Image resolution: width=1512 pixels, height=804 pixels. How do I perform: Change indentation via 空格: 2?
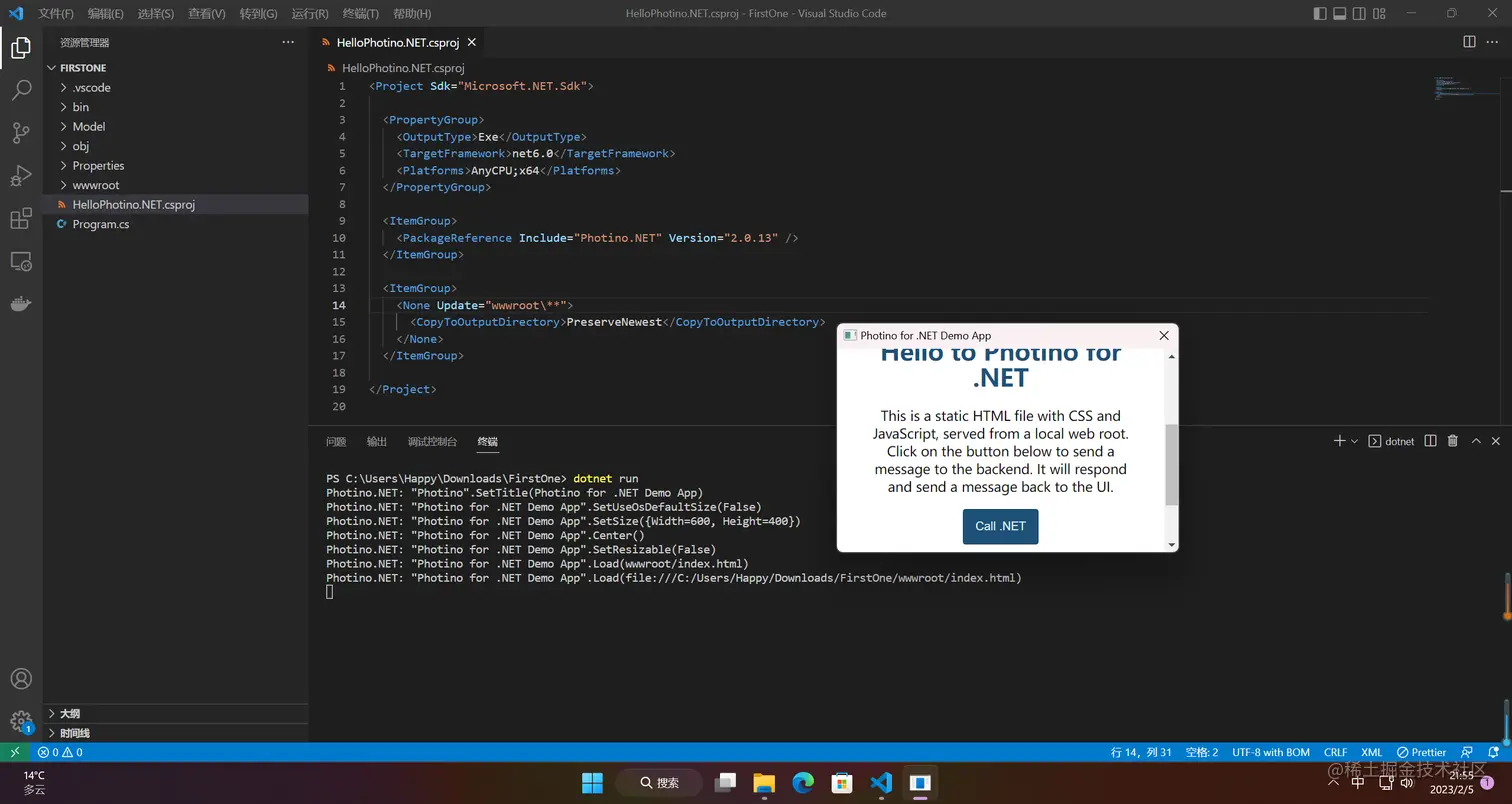coord(1201,752)
